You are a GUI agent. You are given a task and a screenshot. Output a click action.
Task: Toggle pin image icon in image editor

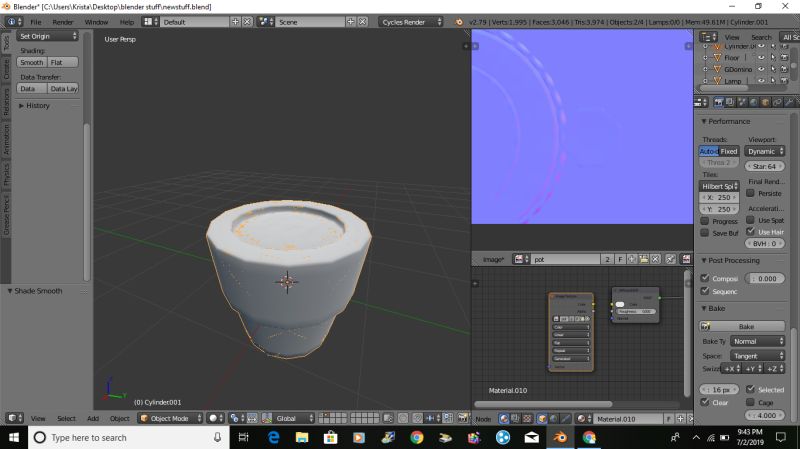[x=670, y=259]
